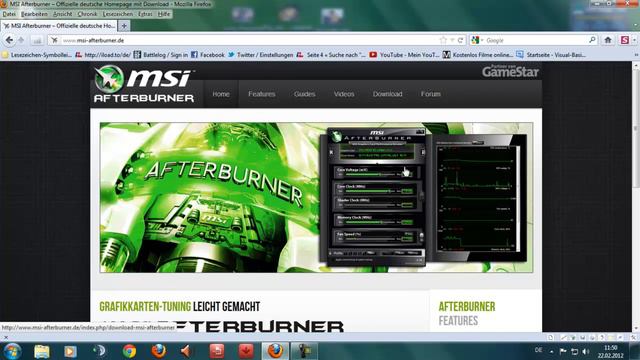This screenshot has height=360, width=640.
Task: Open the Battlelog / Sign in bookmark
Action: pyautogui.click(x=161, y=55)
